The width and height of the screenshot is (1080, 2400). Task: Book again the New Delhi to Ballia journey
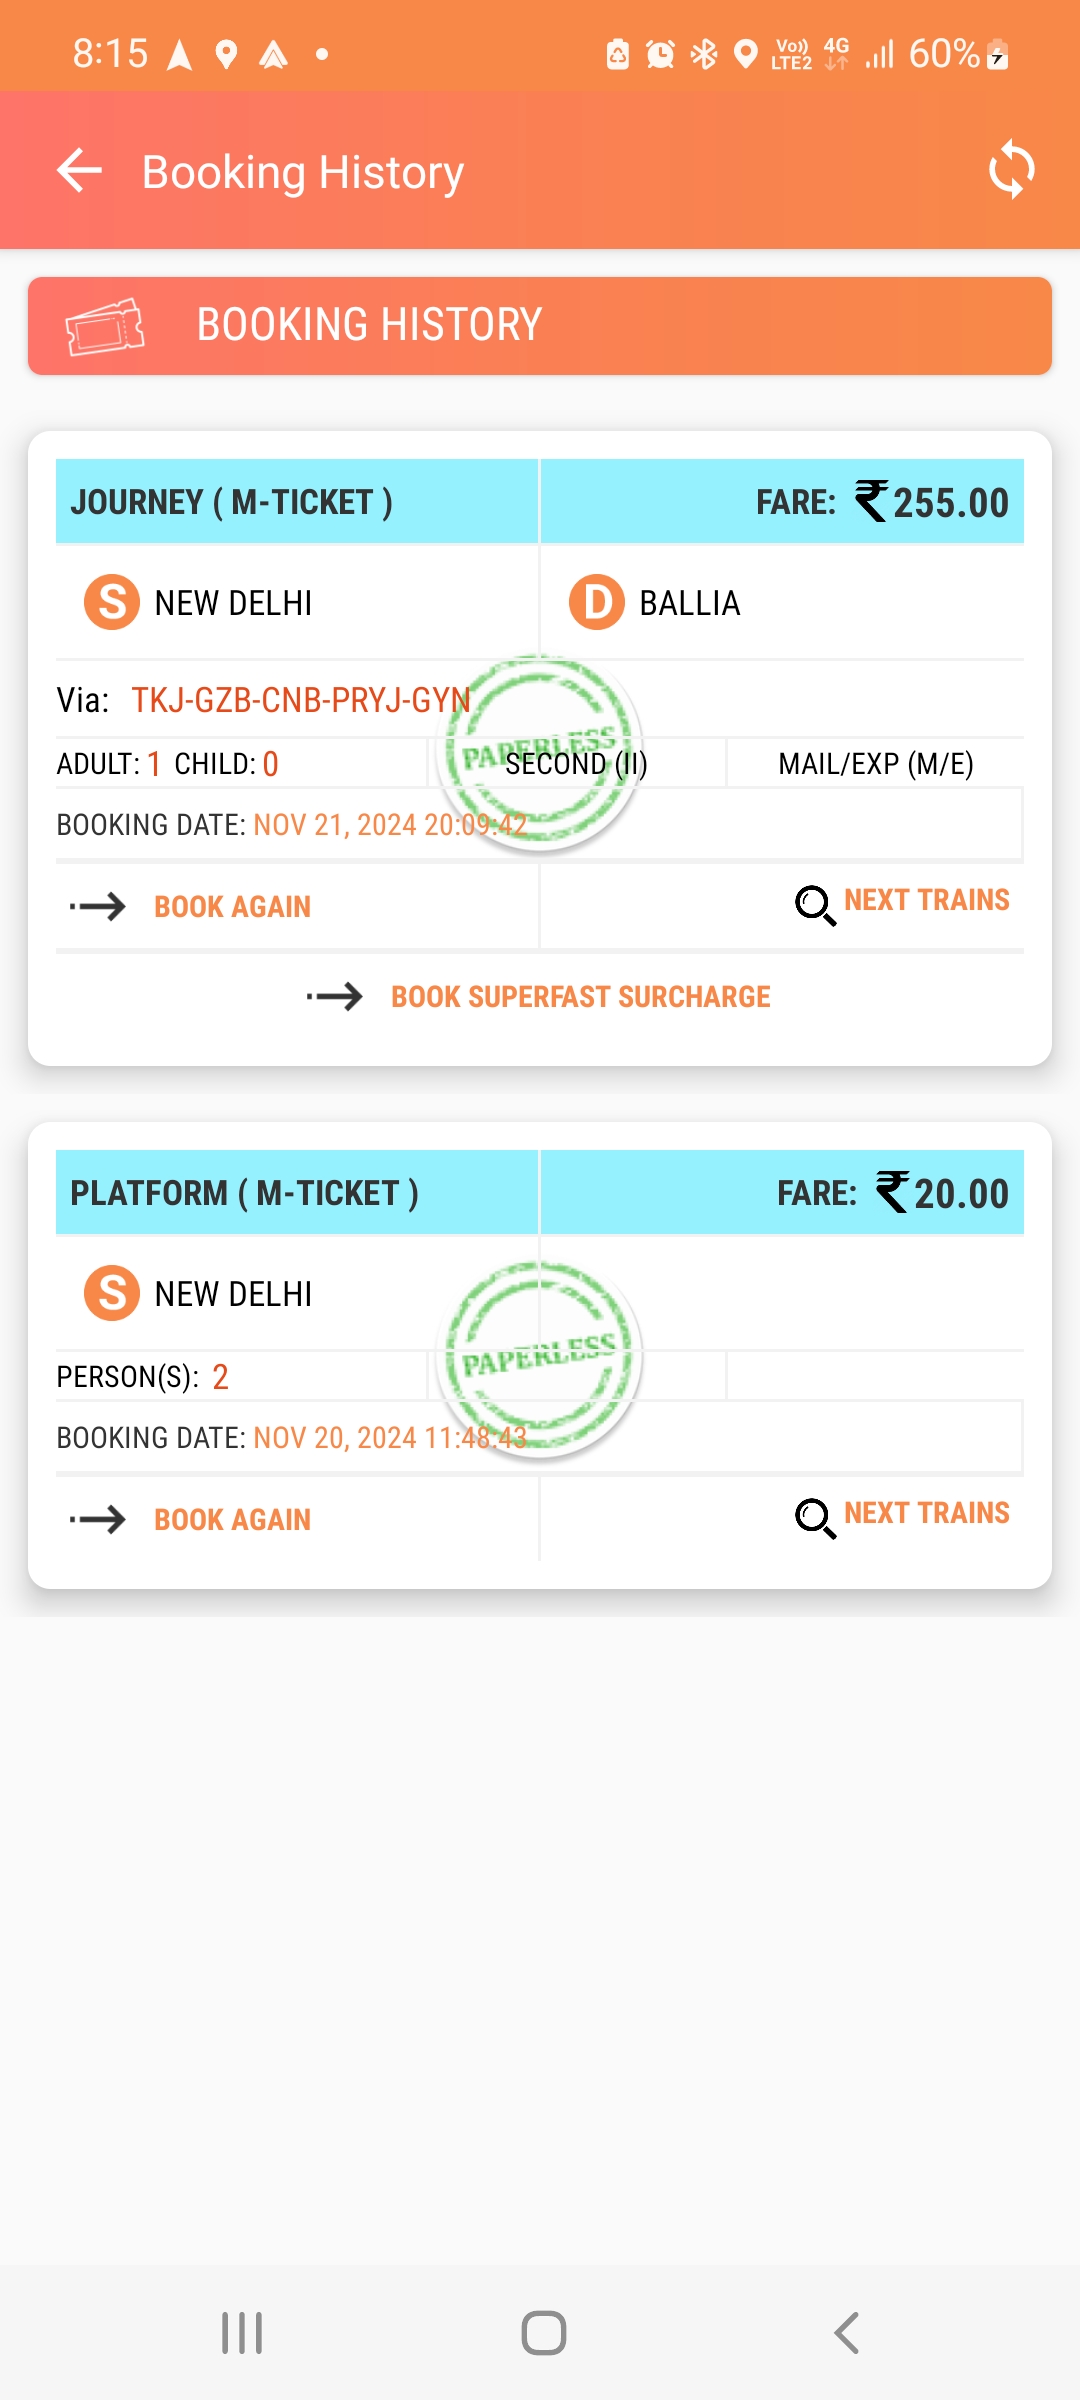[x=232, y=907]
